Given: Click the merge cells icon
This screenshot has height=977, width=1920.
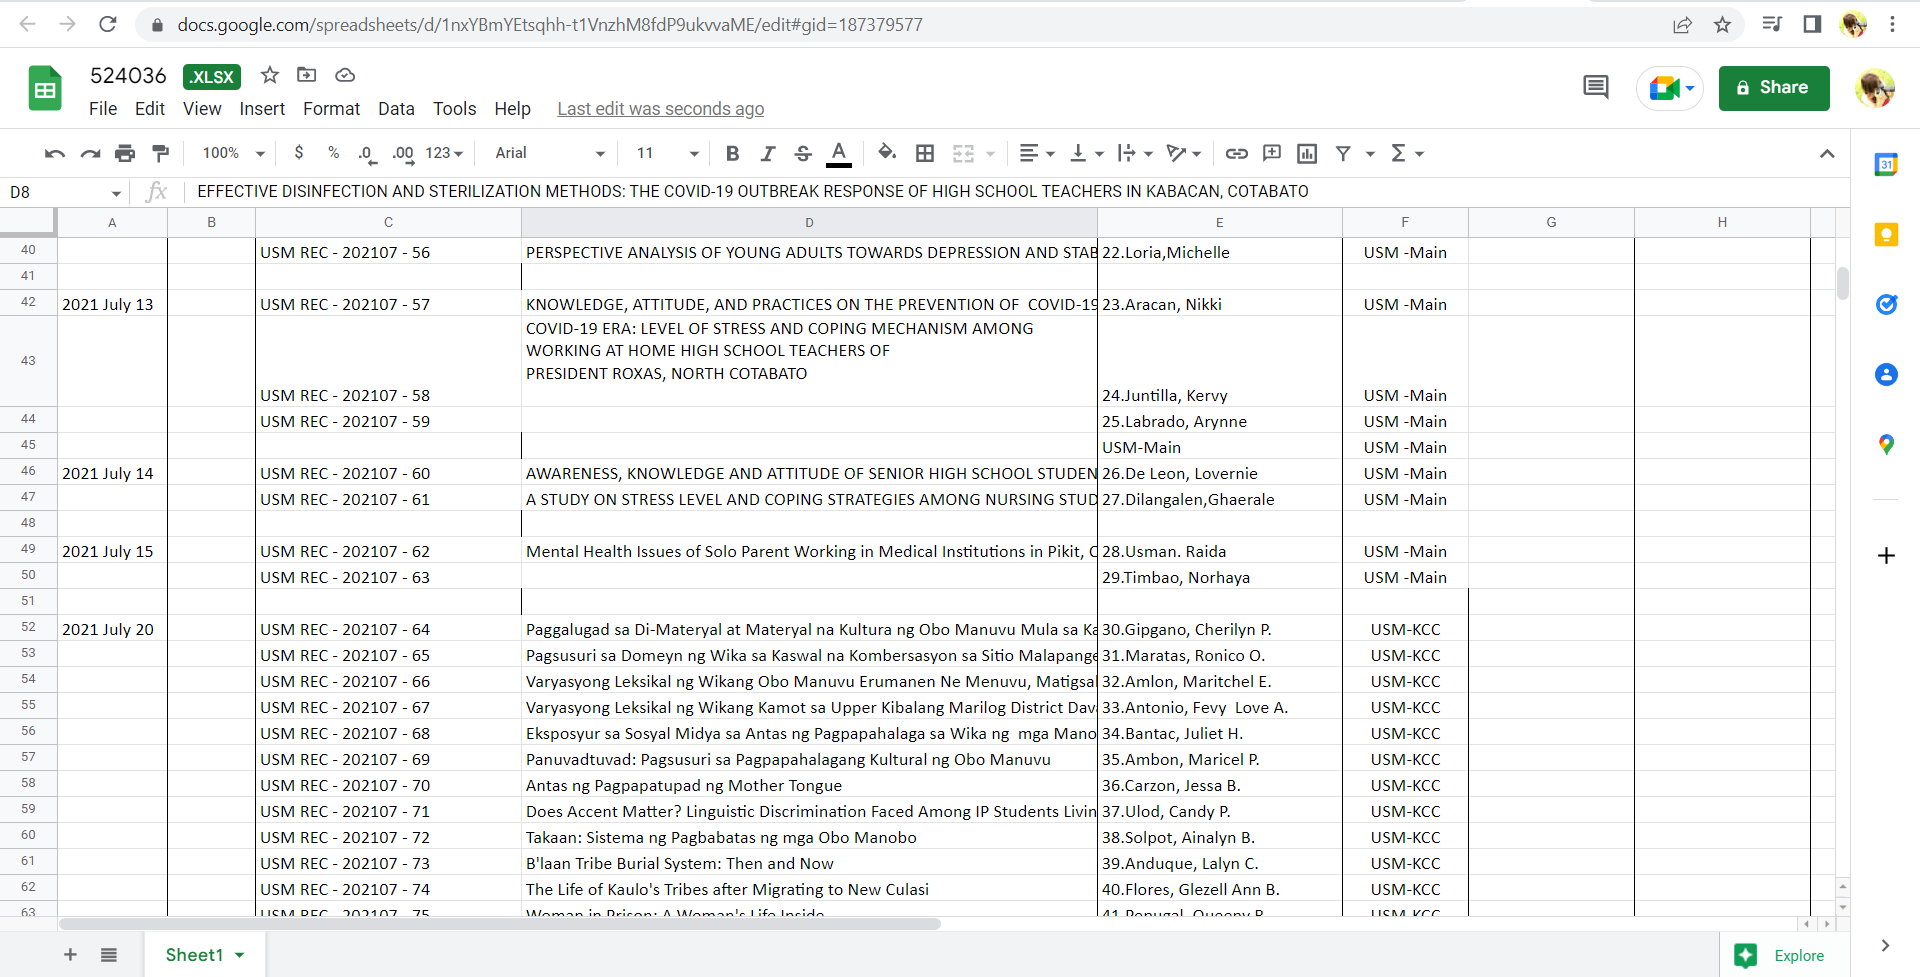Looking at the screenshot, I should [x=963, y=153].
